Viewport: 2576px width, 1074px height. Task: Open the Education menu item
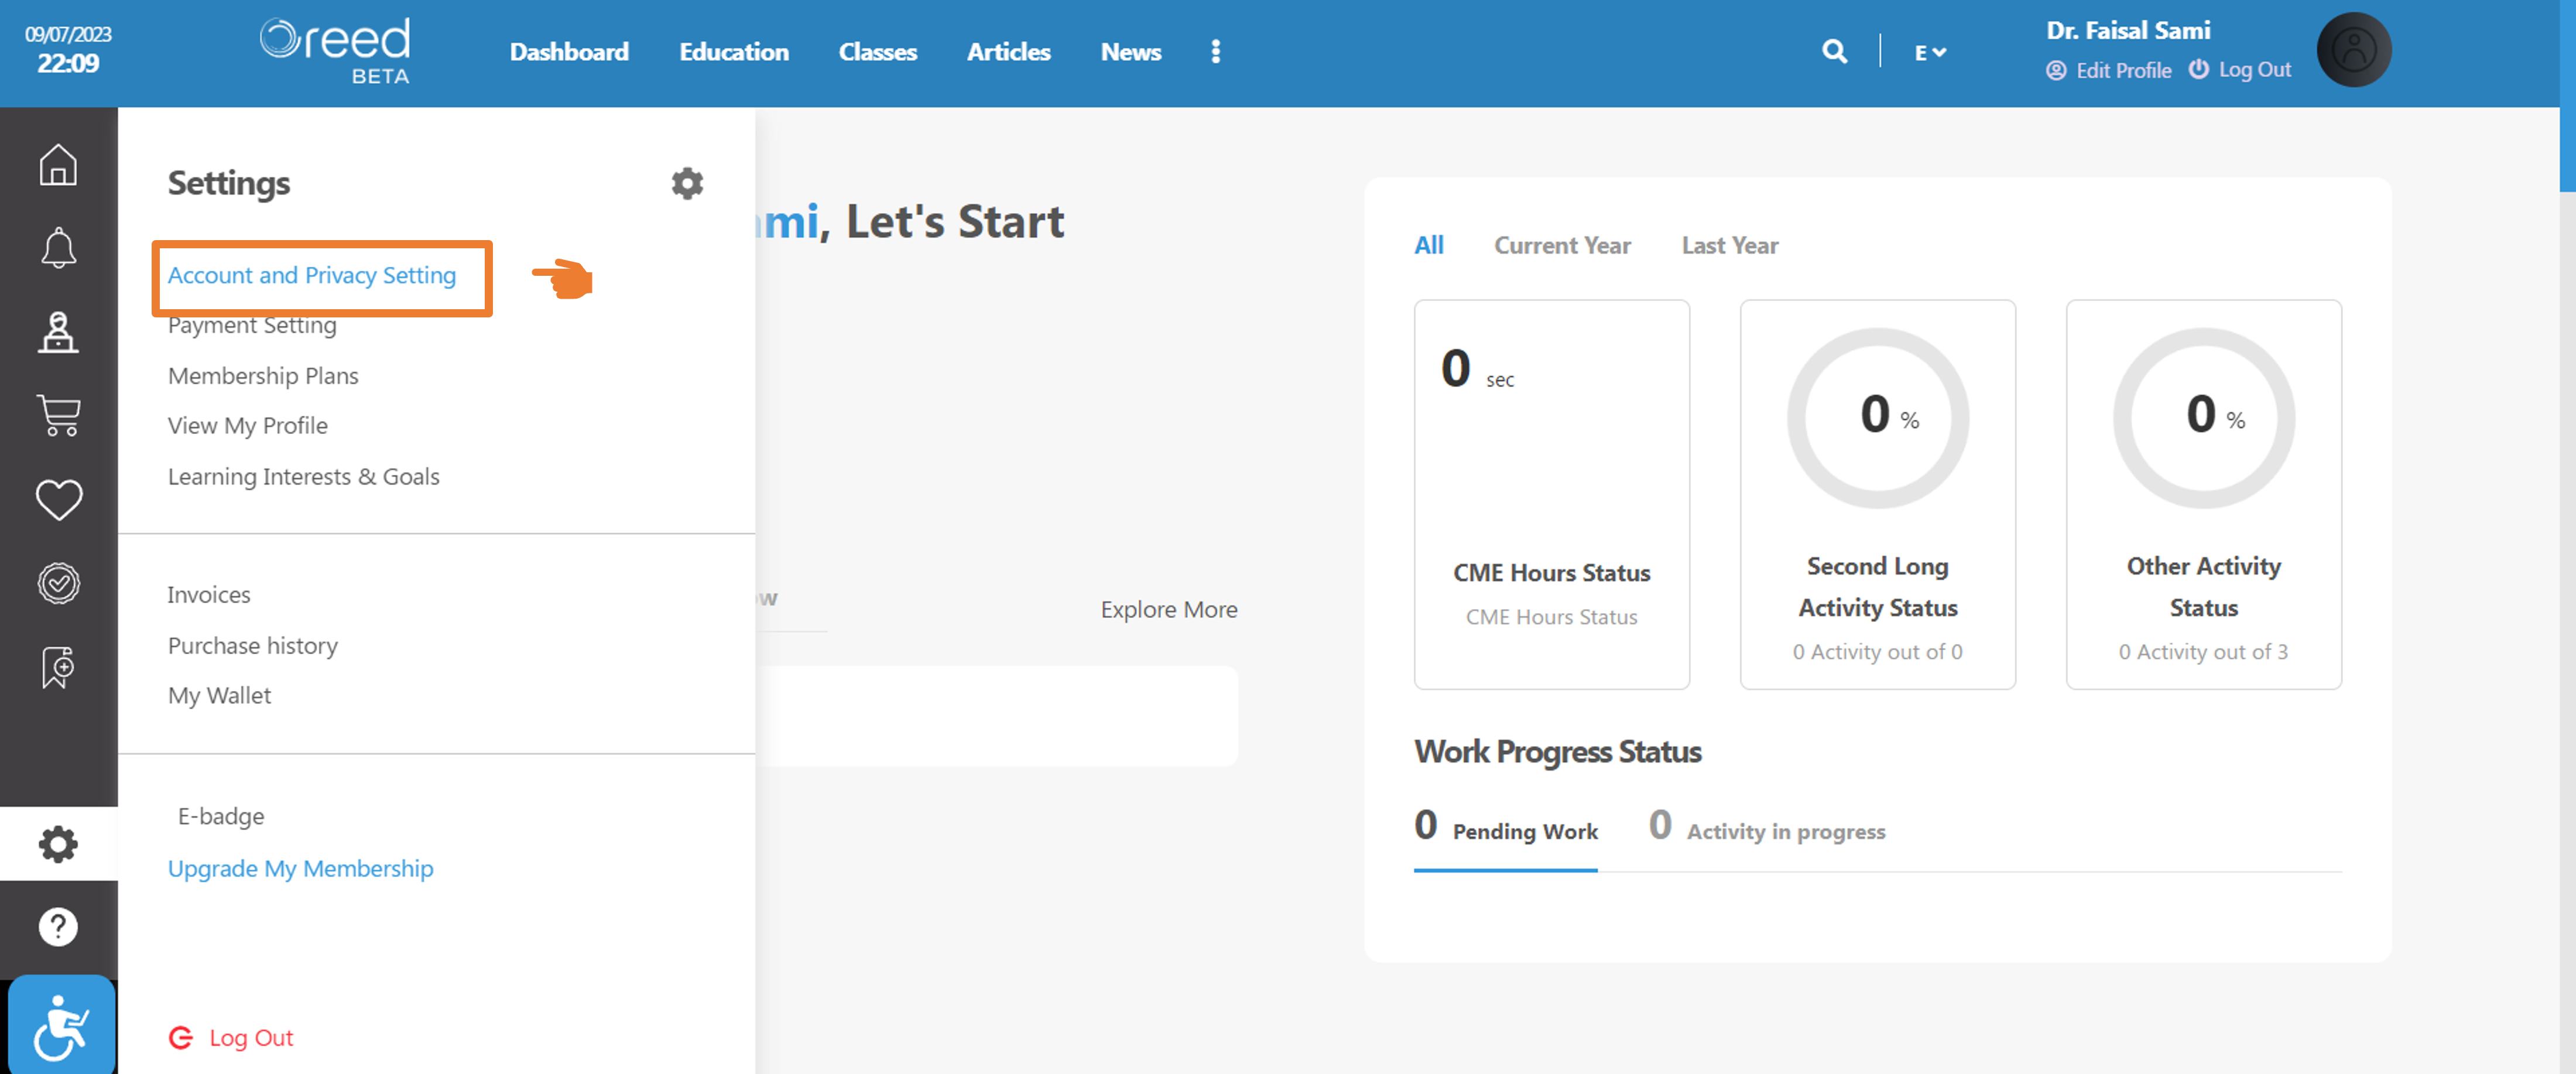[734, 51]
